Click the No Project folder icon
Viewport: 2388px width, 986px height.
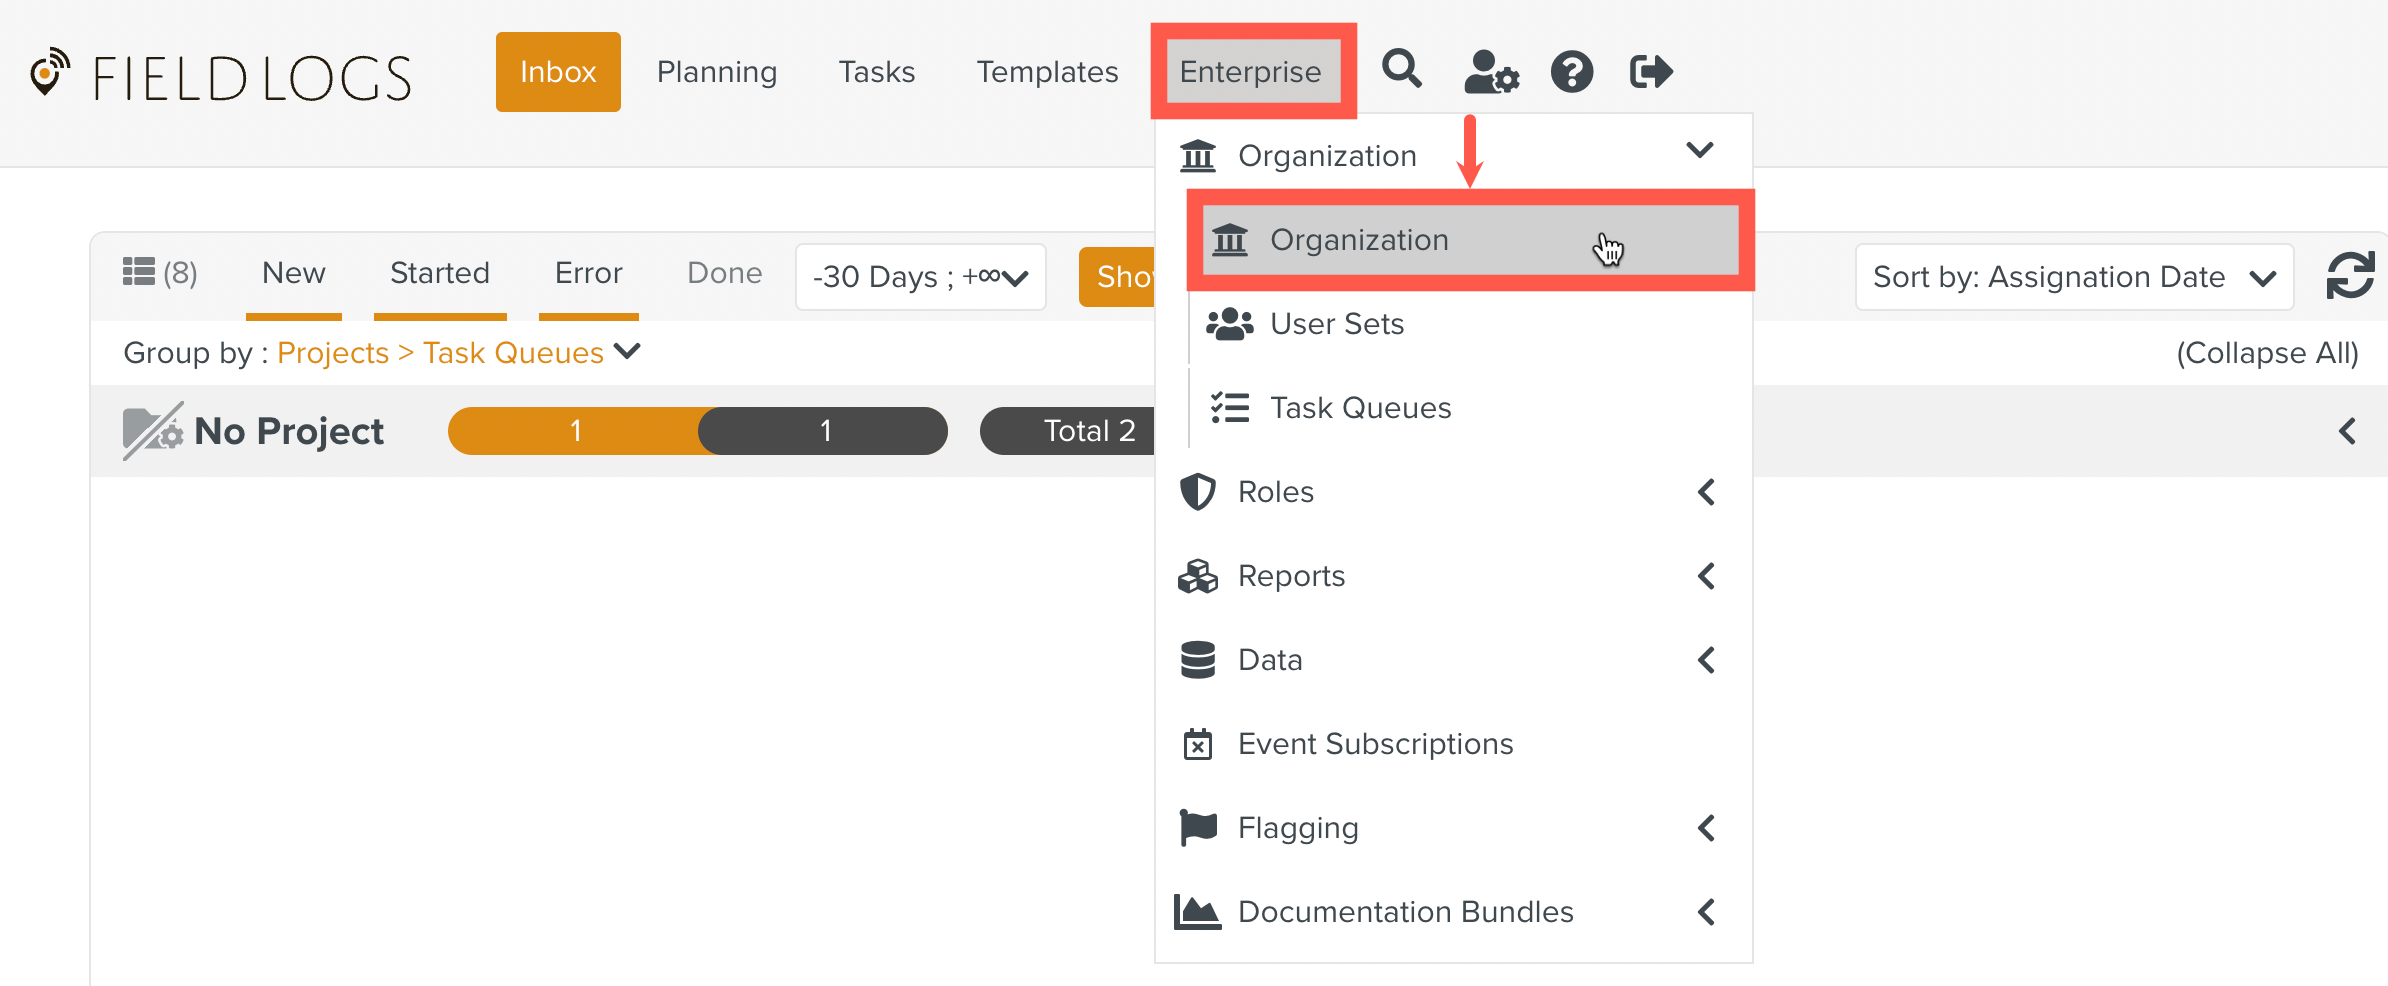point(152,431)
